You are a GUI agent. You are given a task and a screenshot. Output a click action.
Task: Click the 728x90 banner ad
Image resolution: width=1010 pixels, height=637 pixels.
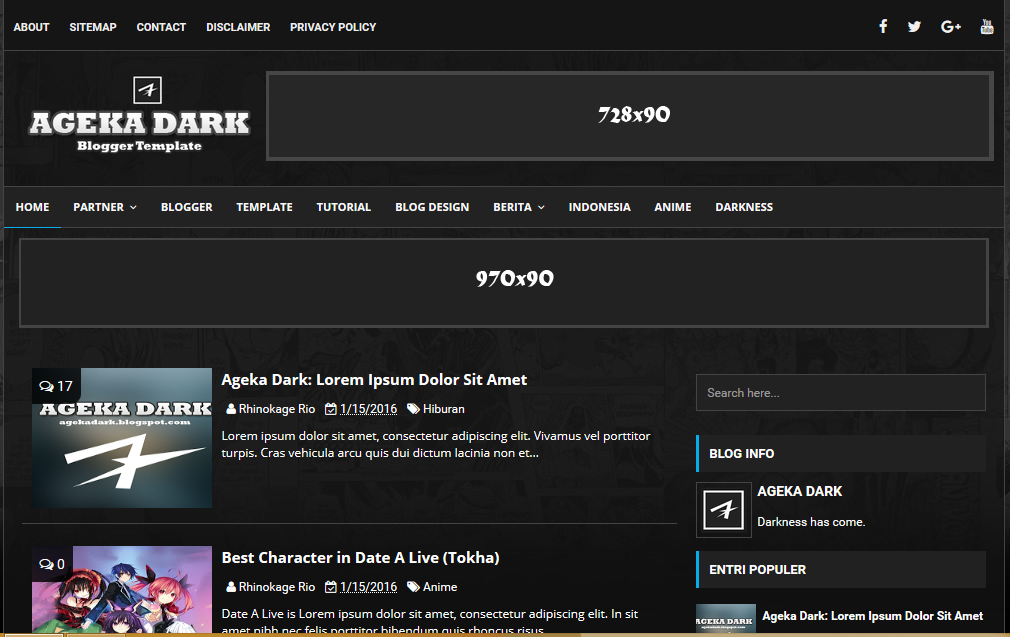(x=630, y=115)
